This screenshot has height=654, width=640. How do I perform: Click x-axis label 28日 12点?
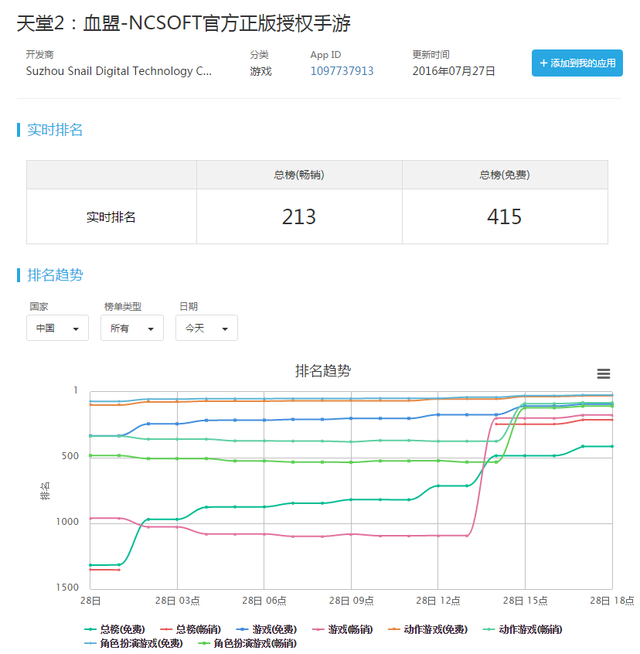pos(438,601)
